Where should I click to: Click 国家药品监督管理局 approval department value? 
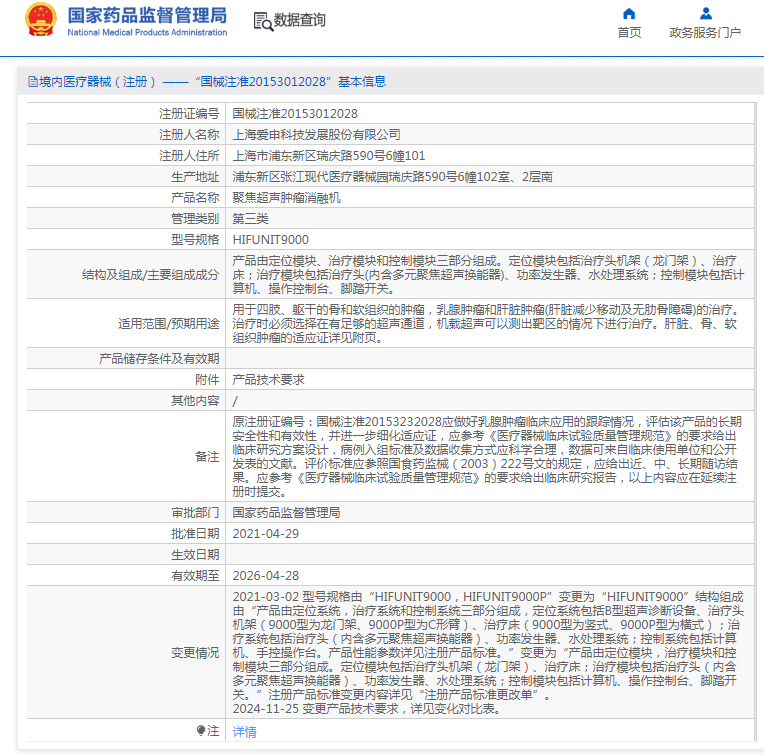[x=286, y=512]
